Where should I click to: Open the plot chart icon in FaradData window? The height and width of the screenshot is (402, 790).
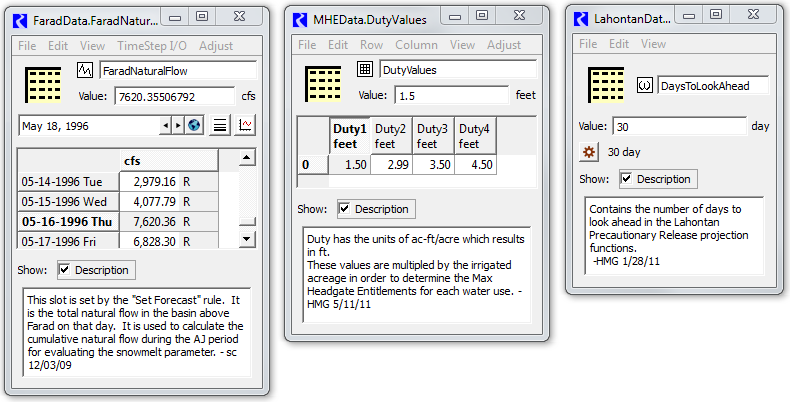pos(245,125)
